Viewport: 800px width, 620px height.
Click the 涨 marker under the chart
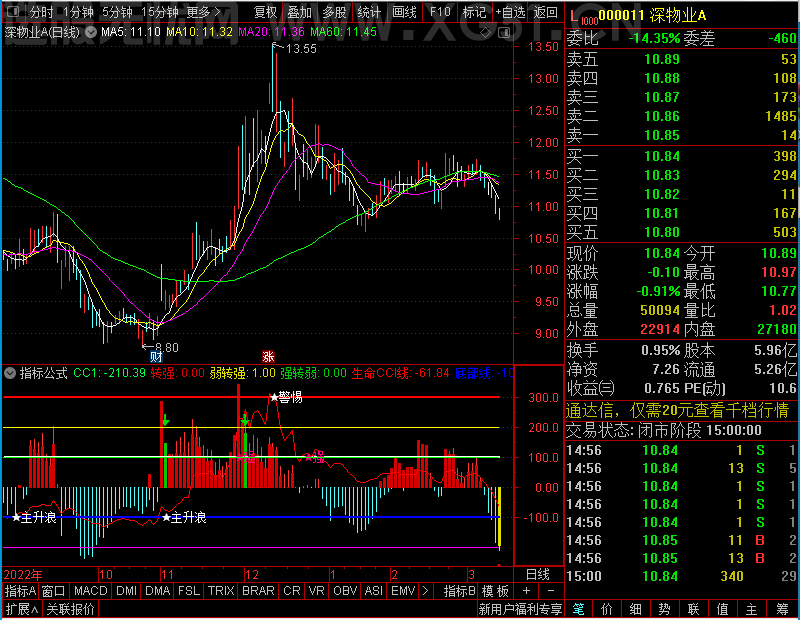pos(268,357)
